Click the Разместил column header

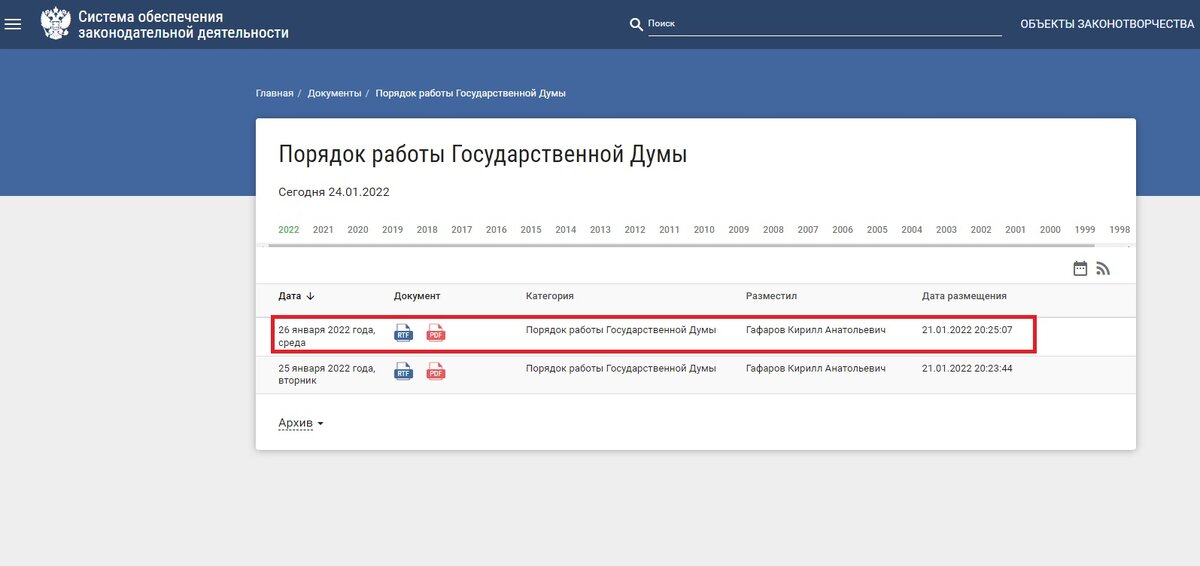[x=771, y=296]
